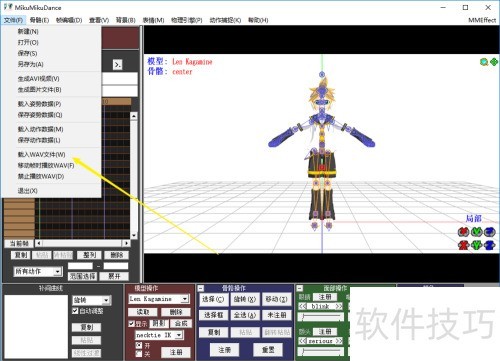Screen dimensions: 500x361
Task: Click the interpolation curve graph box
Action: [36, 327]
